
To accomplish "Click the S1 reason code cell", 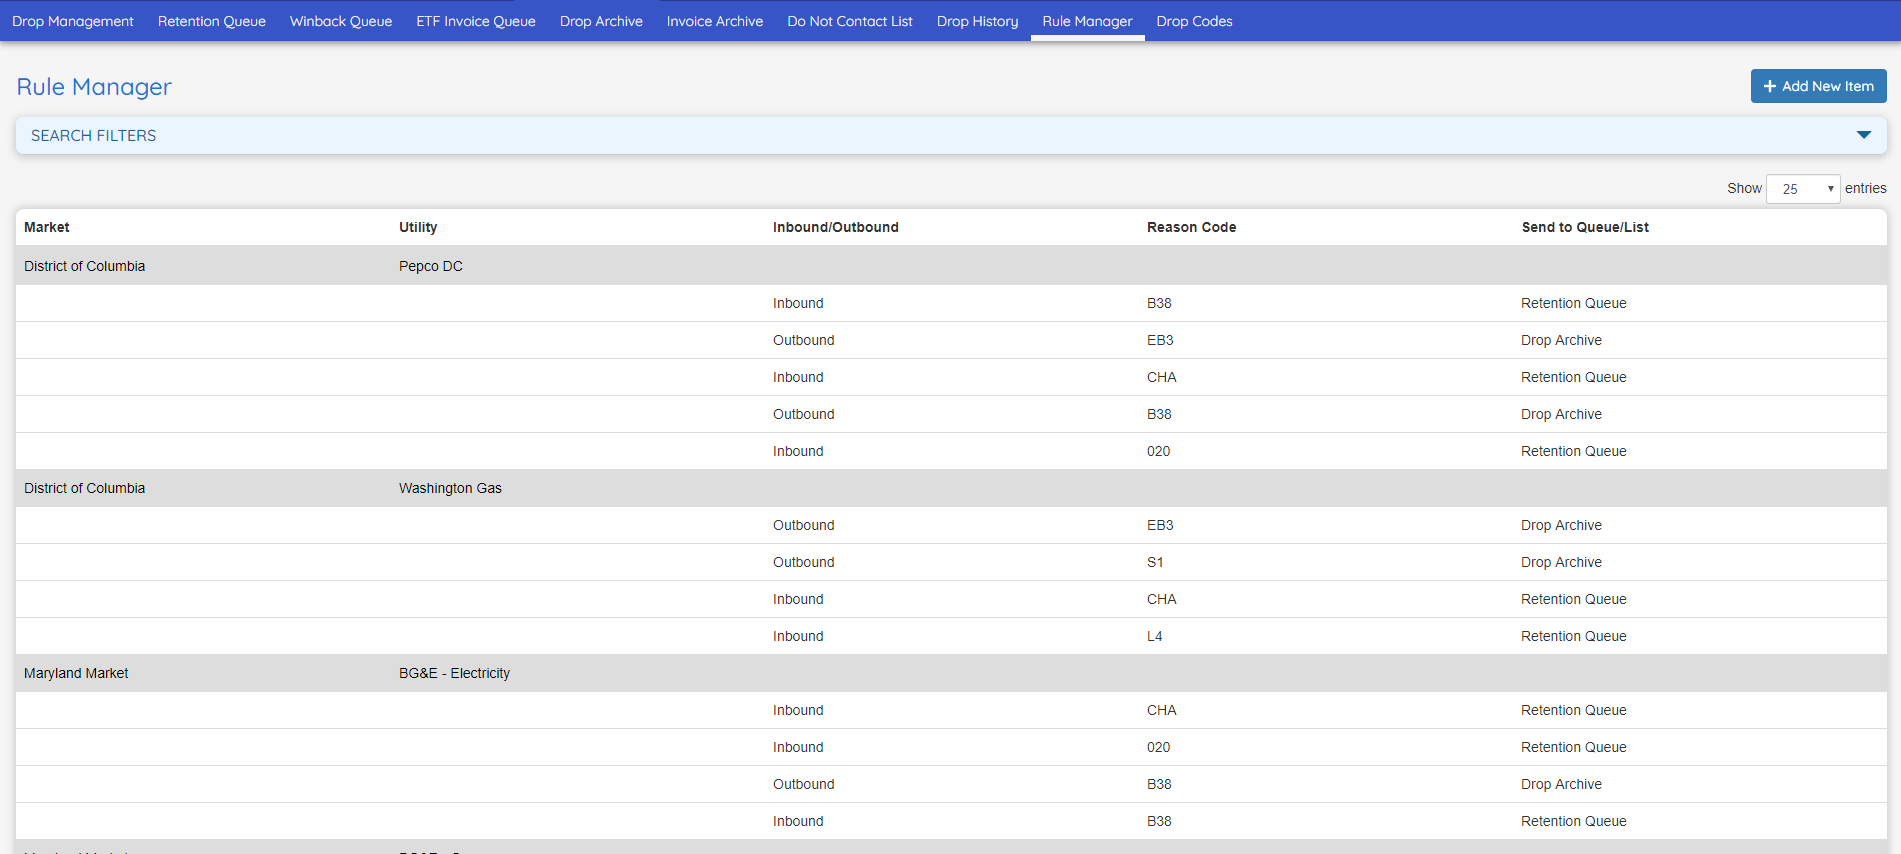I will (x=1155, y=562).
